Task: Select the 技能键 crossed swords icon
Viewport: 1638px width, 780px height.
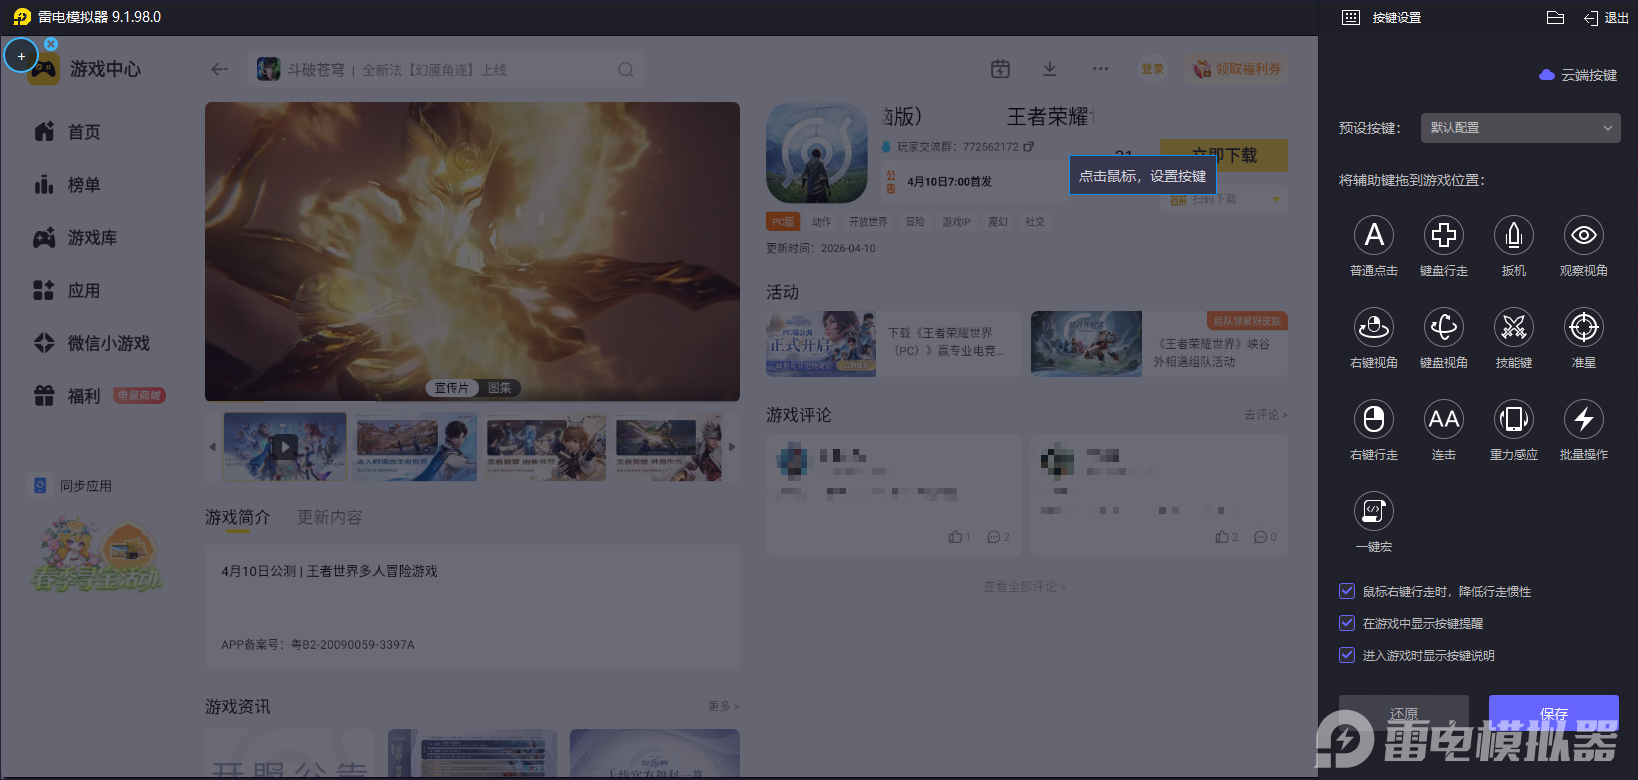Action: click(1514, 327)
